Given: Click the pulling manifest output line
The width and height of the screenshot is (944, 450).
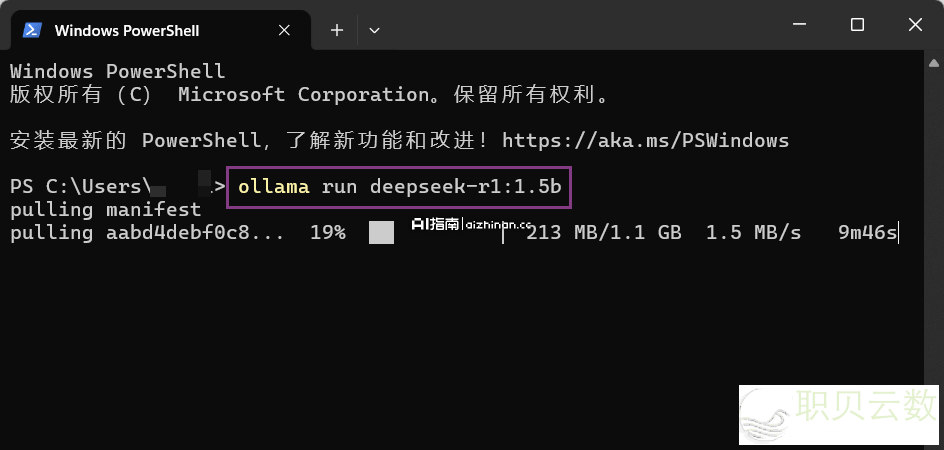Looking at the screenshot, I should click(105, 210).
